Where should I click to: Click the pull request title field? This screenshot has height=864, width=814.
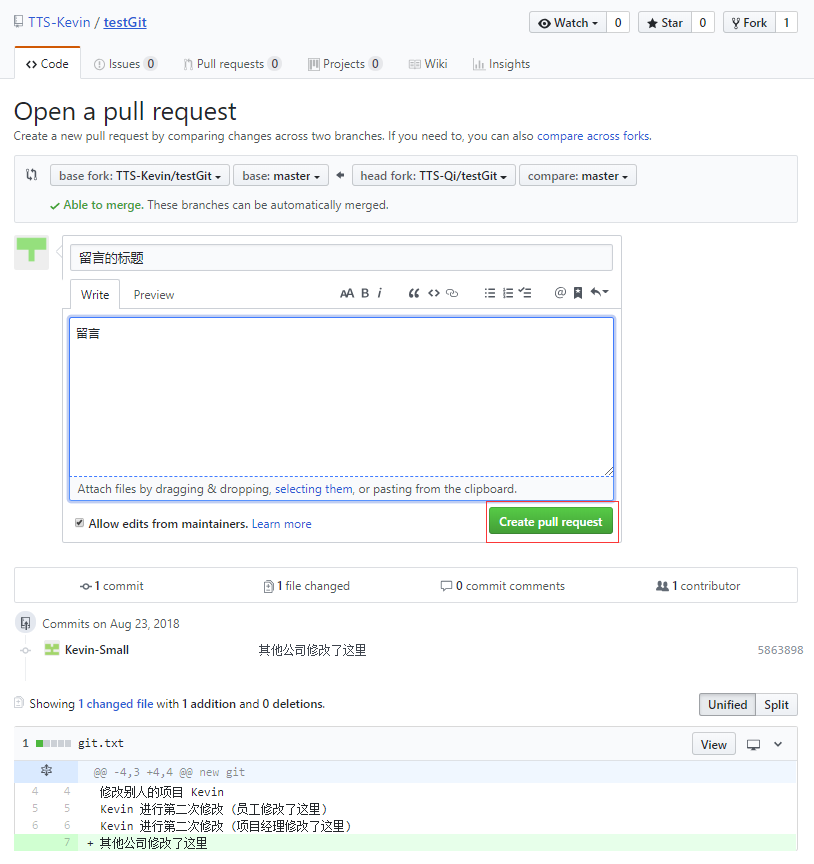click(x=341, y=257)
